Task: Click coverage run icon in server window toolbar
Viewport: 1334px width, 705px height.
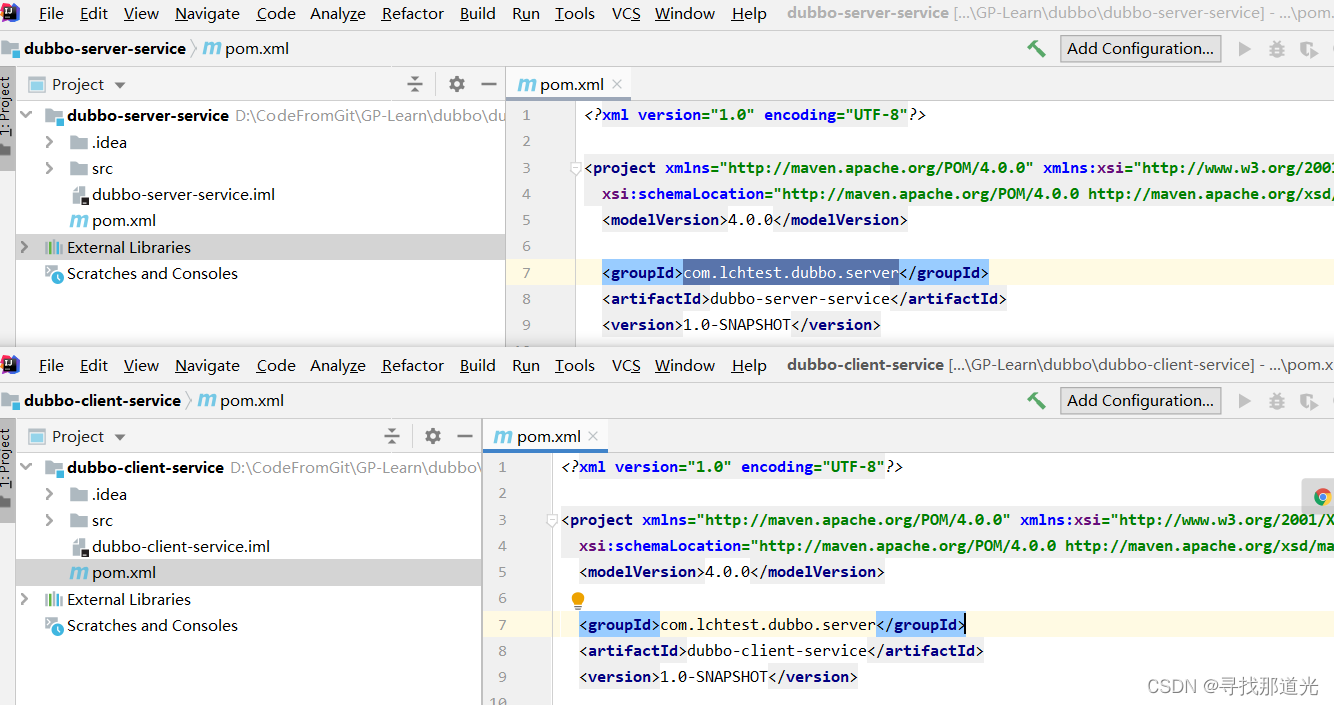Action: [x=1308, y=48]
